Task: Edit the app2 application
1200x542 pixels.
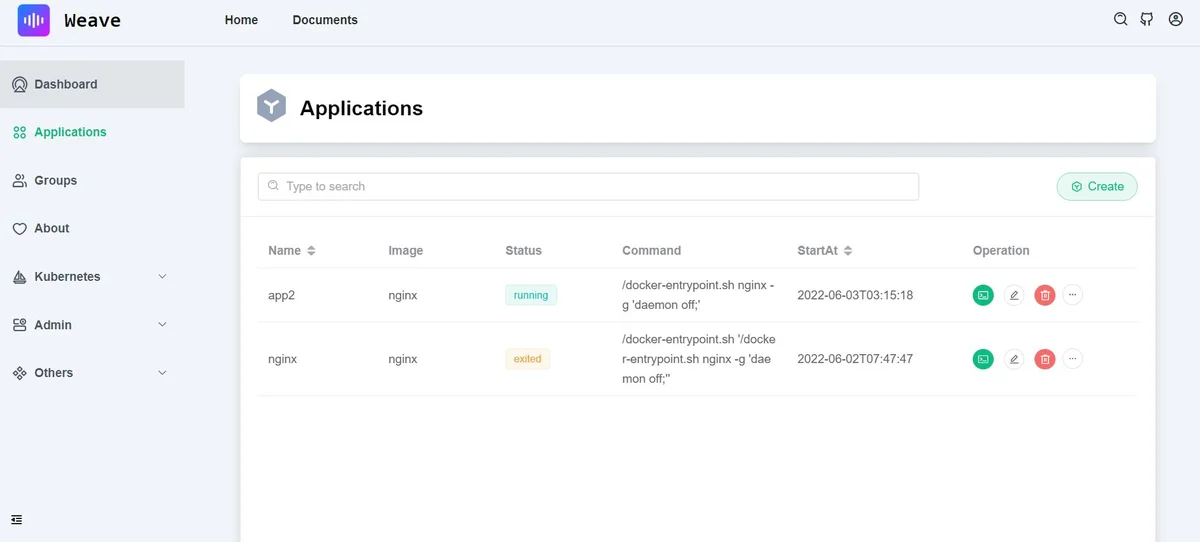Action: 1014,295
